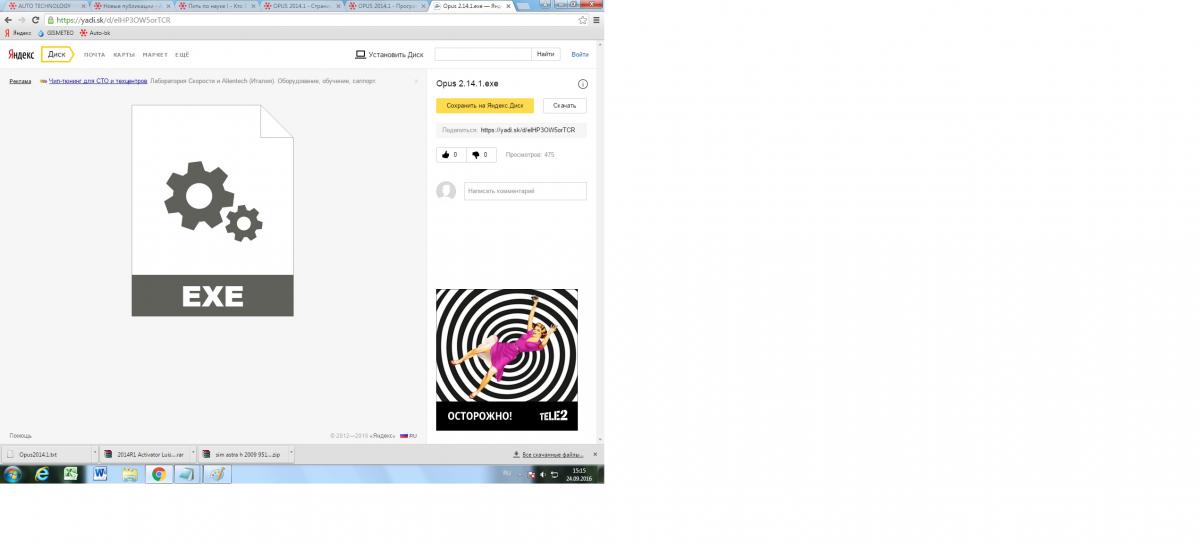1200x544 pixels.
Task: Switch to the OPUS 2014.1 - Страница tab
Action: click(300, 6)
